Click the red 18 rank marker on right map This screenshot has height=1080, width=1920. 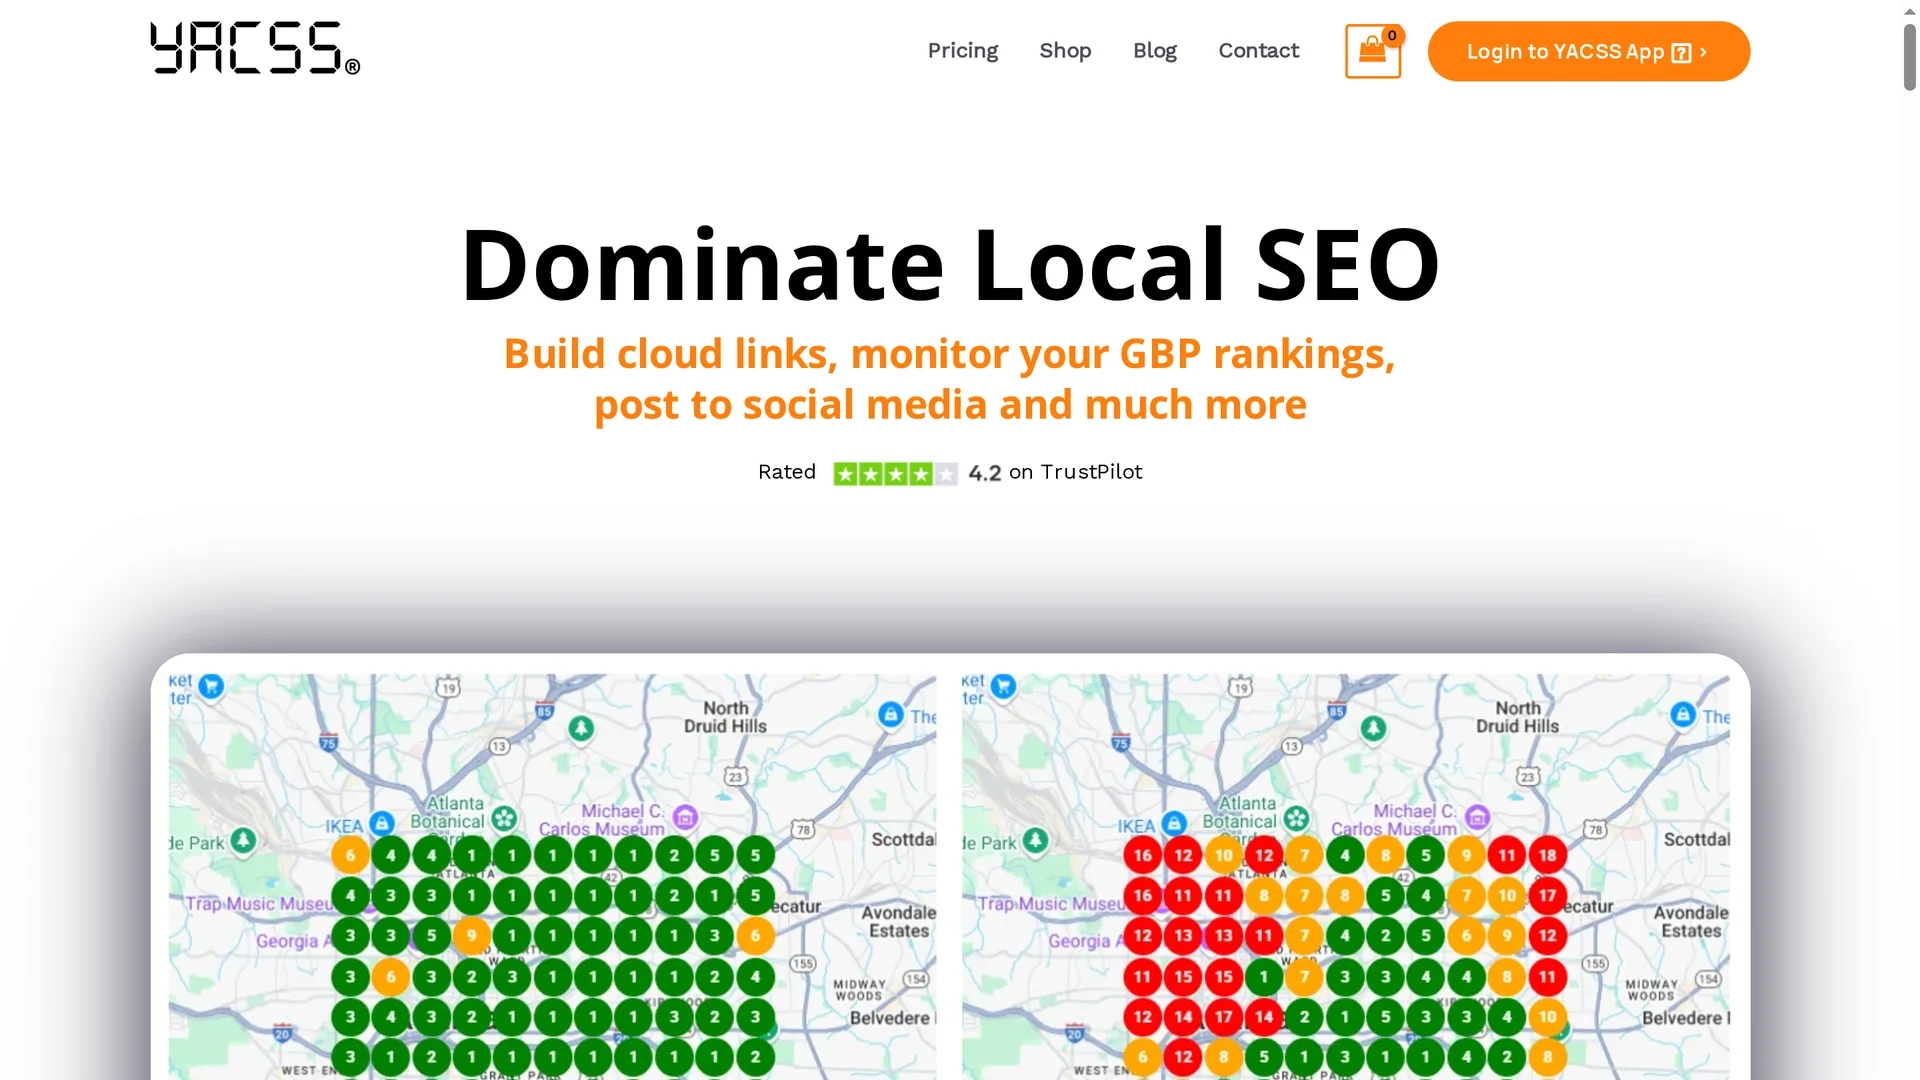[1547, 855]
